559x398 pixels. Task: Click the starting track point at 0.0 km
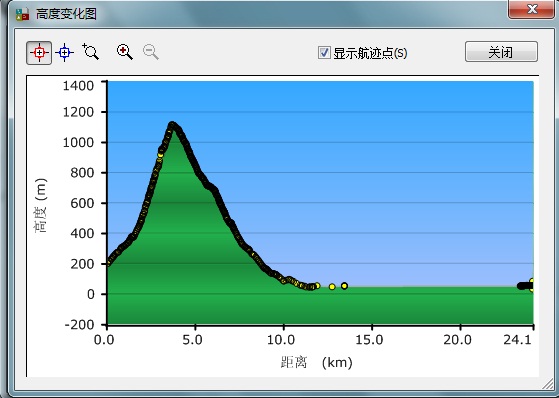pyautogui.click(x=108, y=263)
